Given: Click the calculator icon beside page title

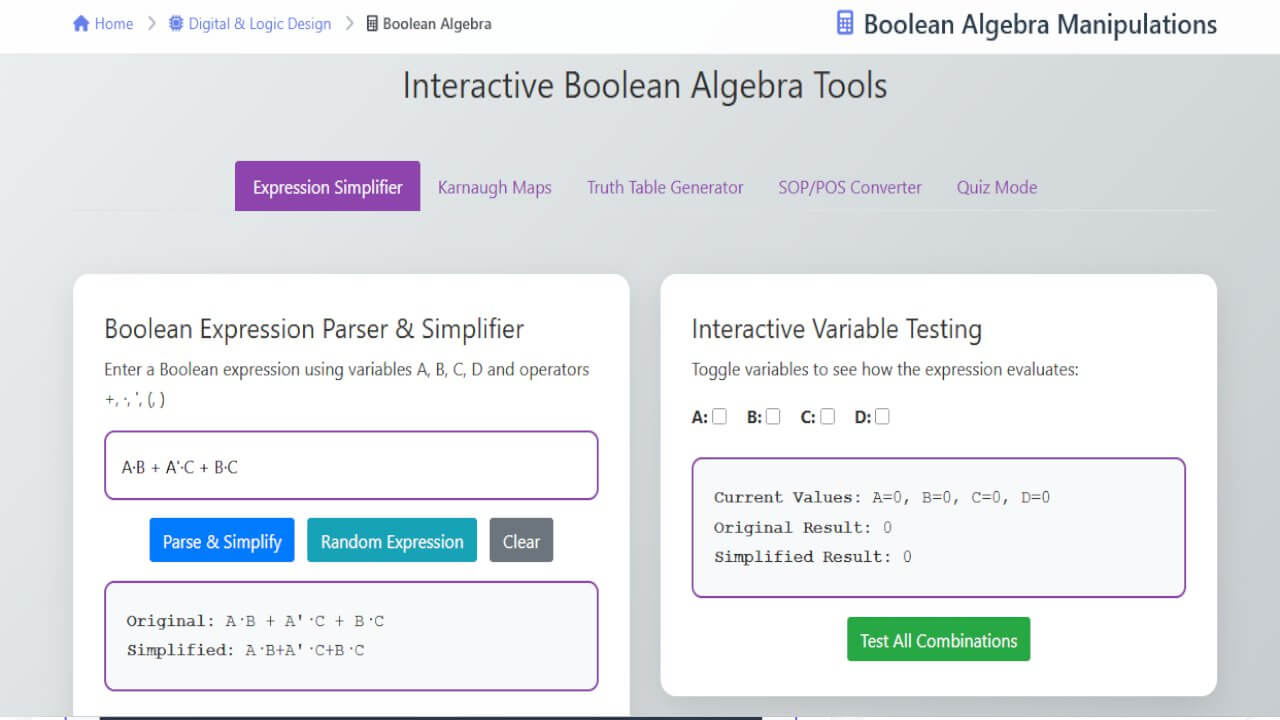Looking at the screenshot, I should [x=845, y=24].
